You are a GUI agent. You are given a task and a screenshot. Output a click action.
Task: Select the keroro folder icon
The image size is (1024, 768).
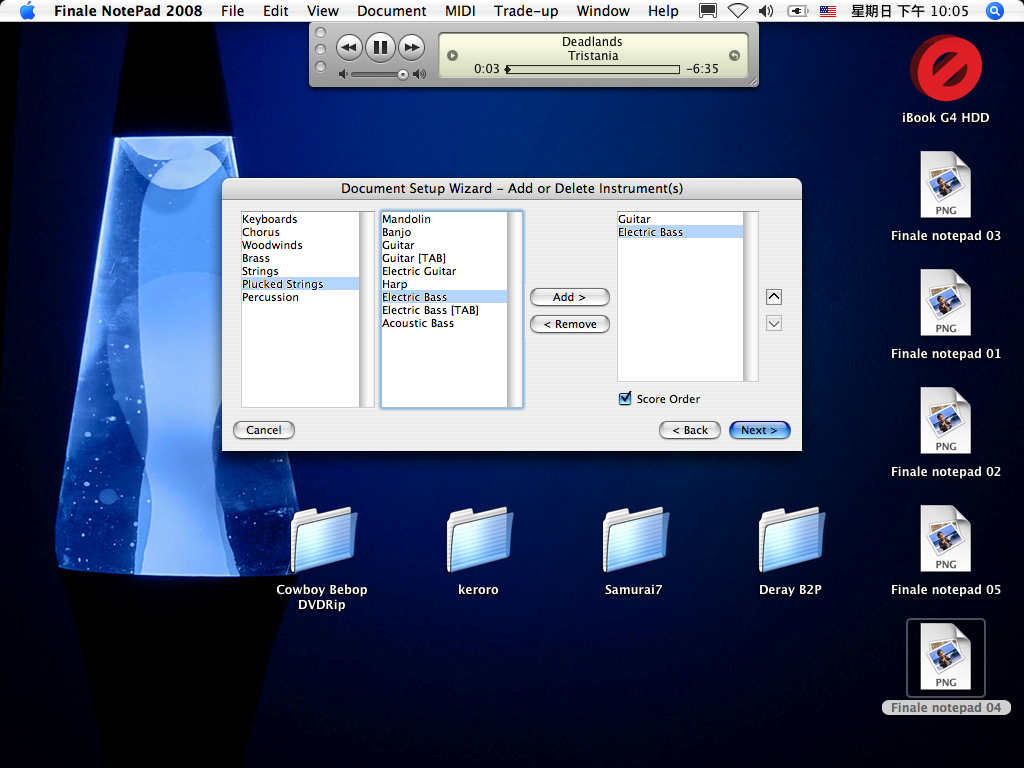click(x=478, y=541)
